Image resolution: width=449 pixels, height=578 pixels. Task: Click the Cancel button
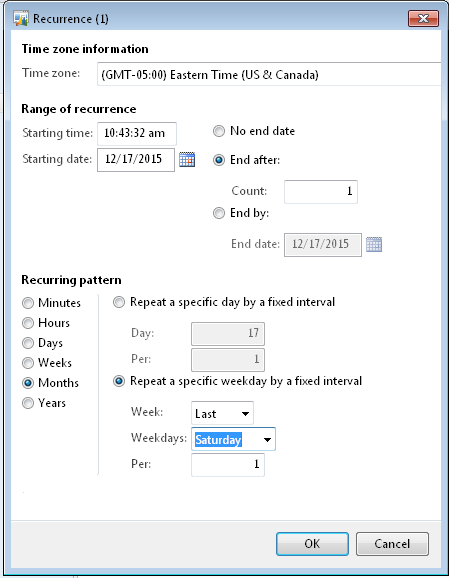coord(392,544)
